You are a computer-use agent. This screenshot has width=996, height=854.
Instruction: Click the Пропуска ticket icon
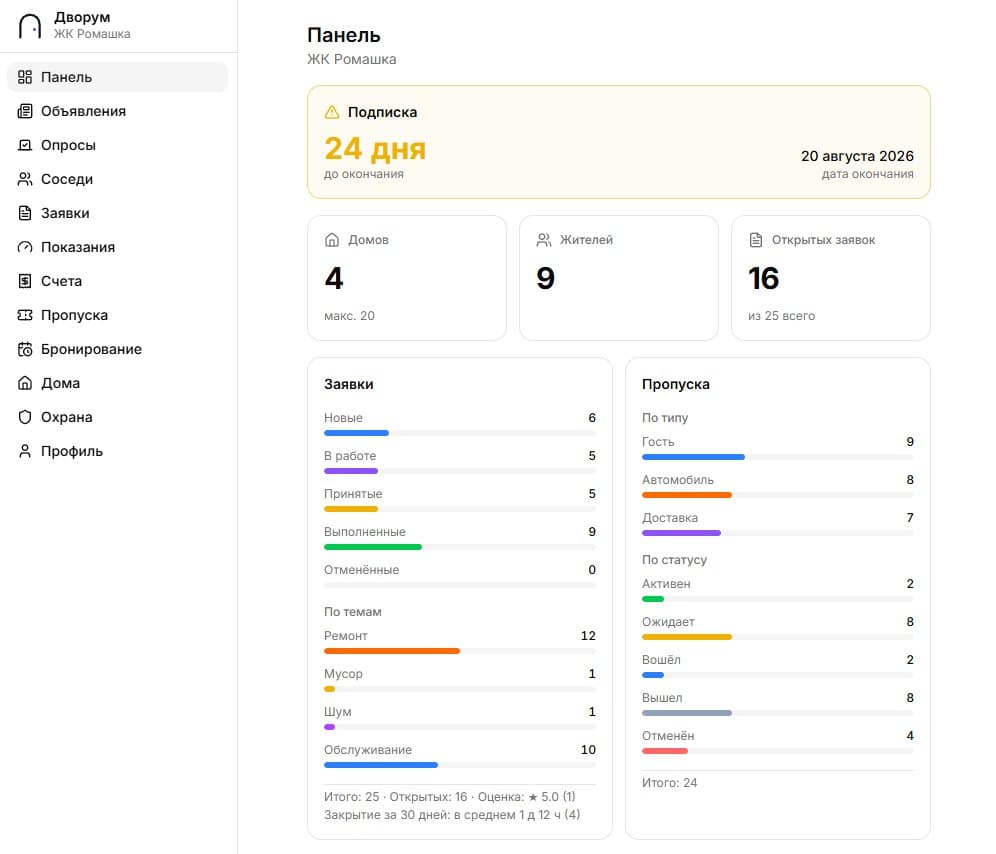coord(25,315)
